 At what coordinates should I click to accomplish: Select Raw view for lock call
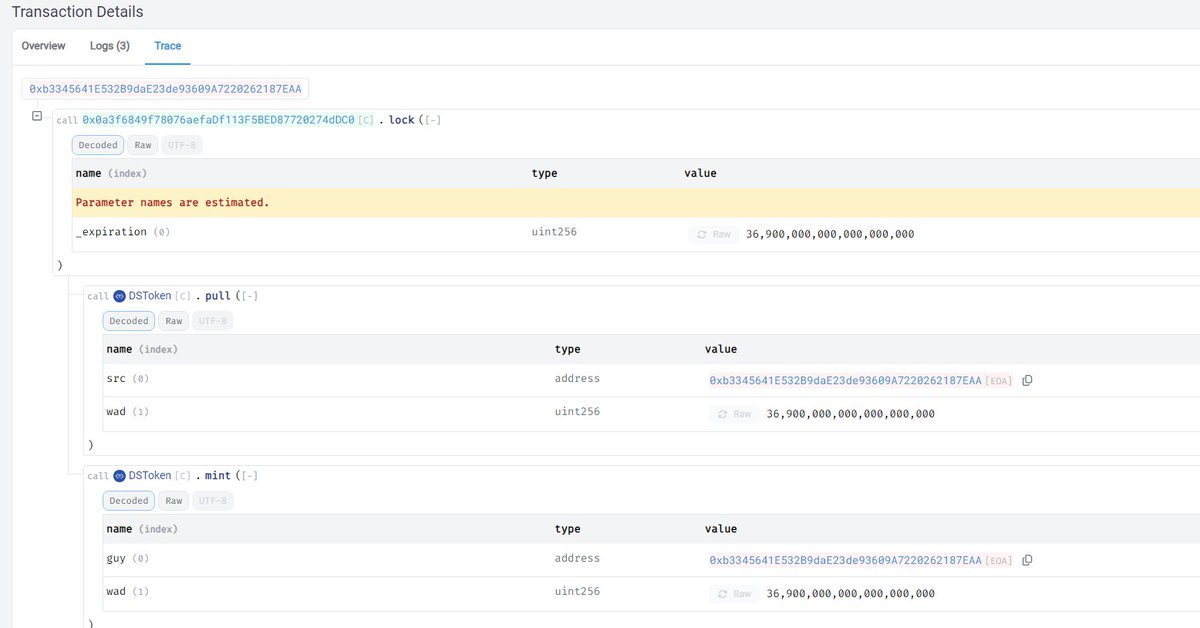click(x=143, y=145)
